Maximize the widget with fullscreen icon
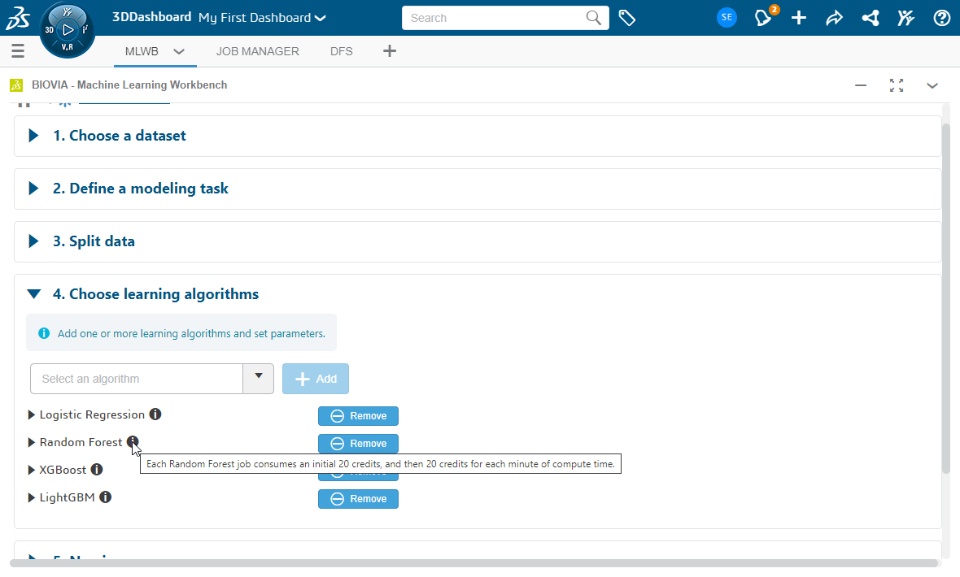Viewport: 960px width, 577px height. pyautogui.click(x=896, y=85)
